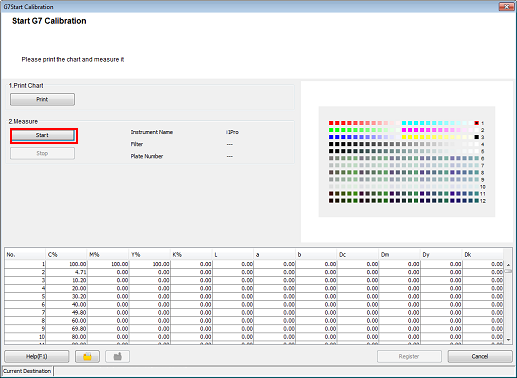
Task: Click the red patch in chart row 1
Action: (331, 123)
